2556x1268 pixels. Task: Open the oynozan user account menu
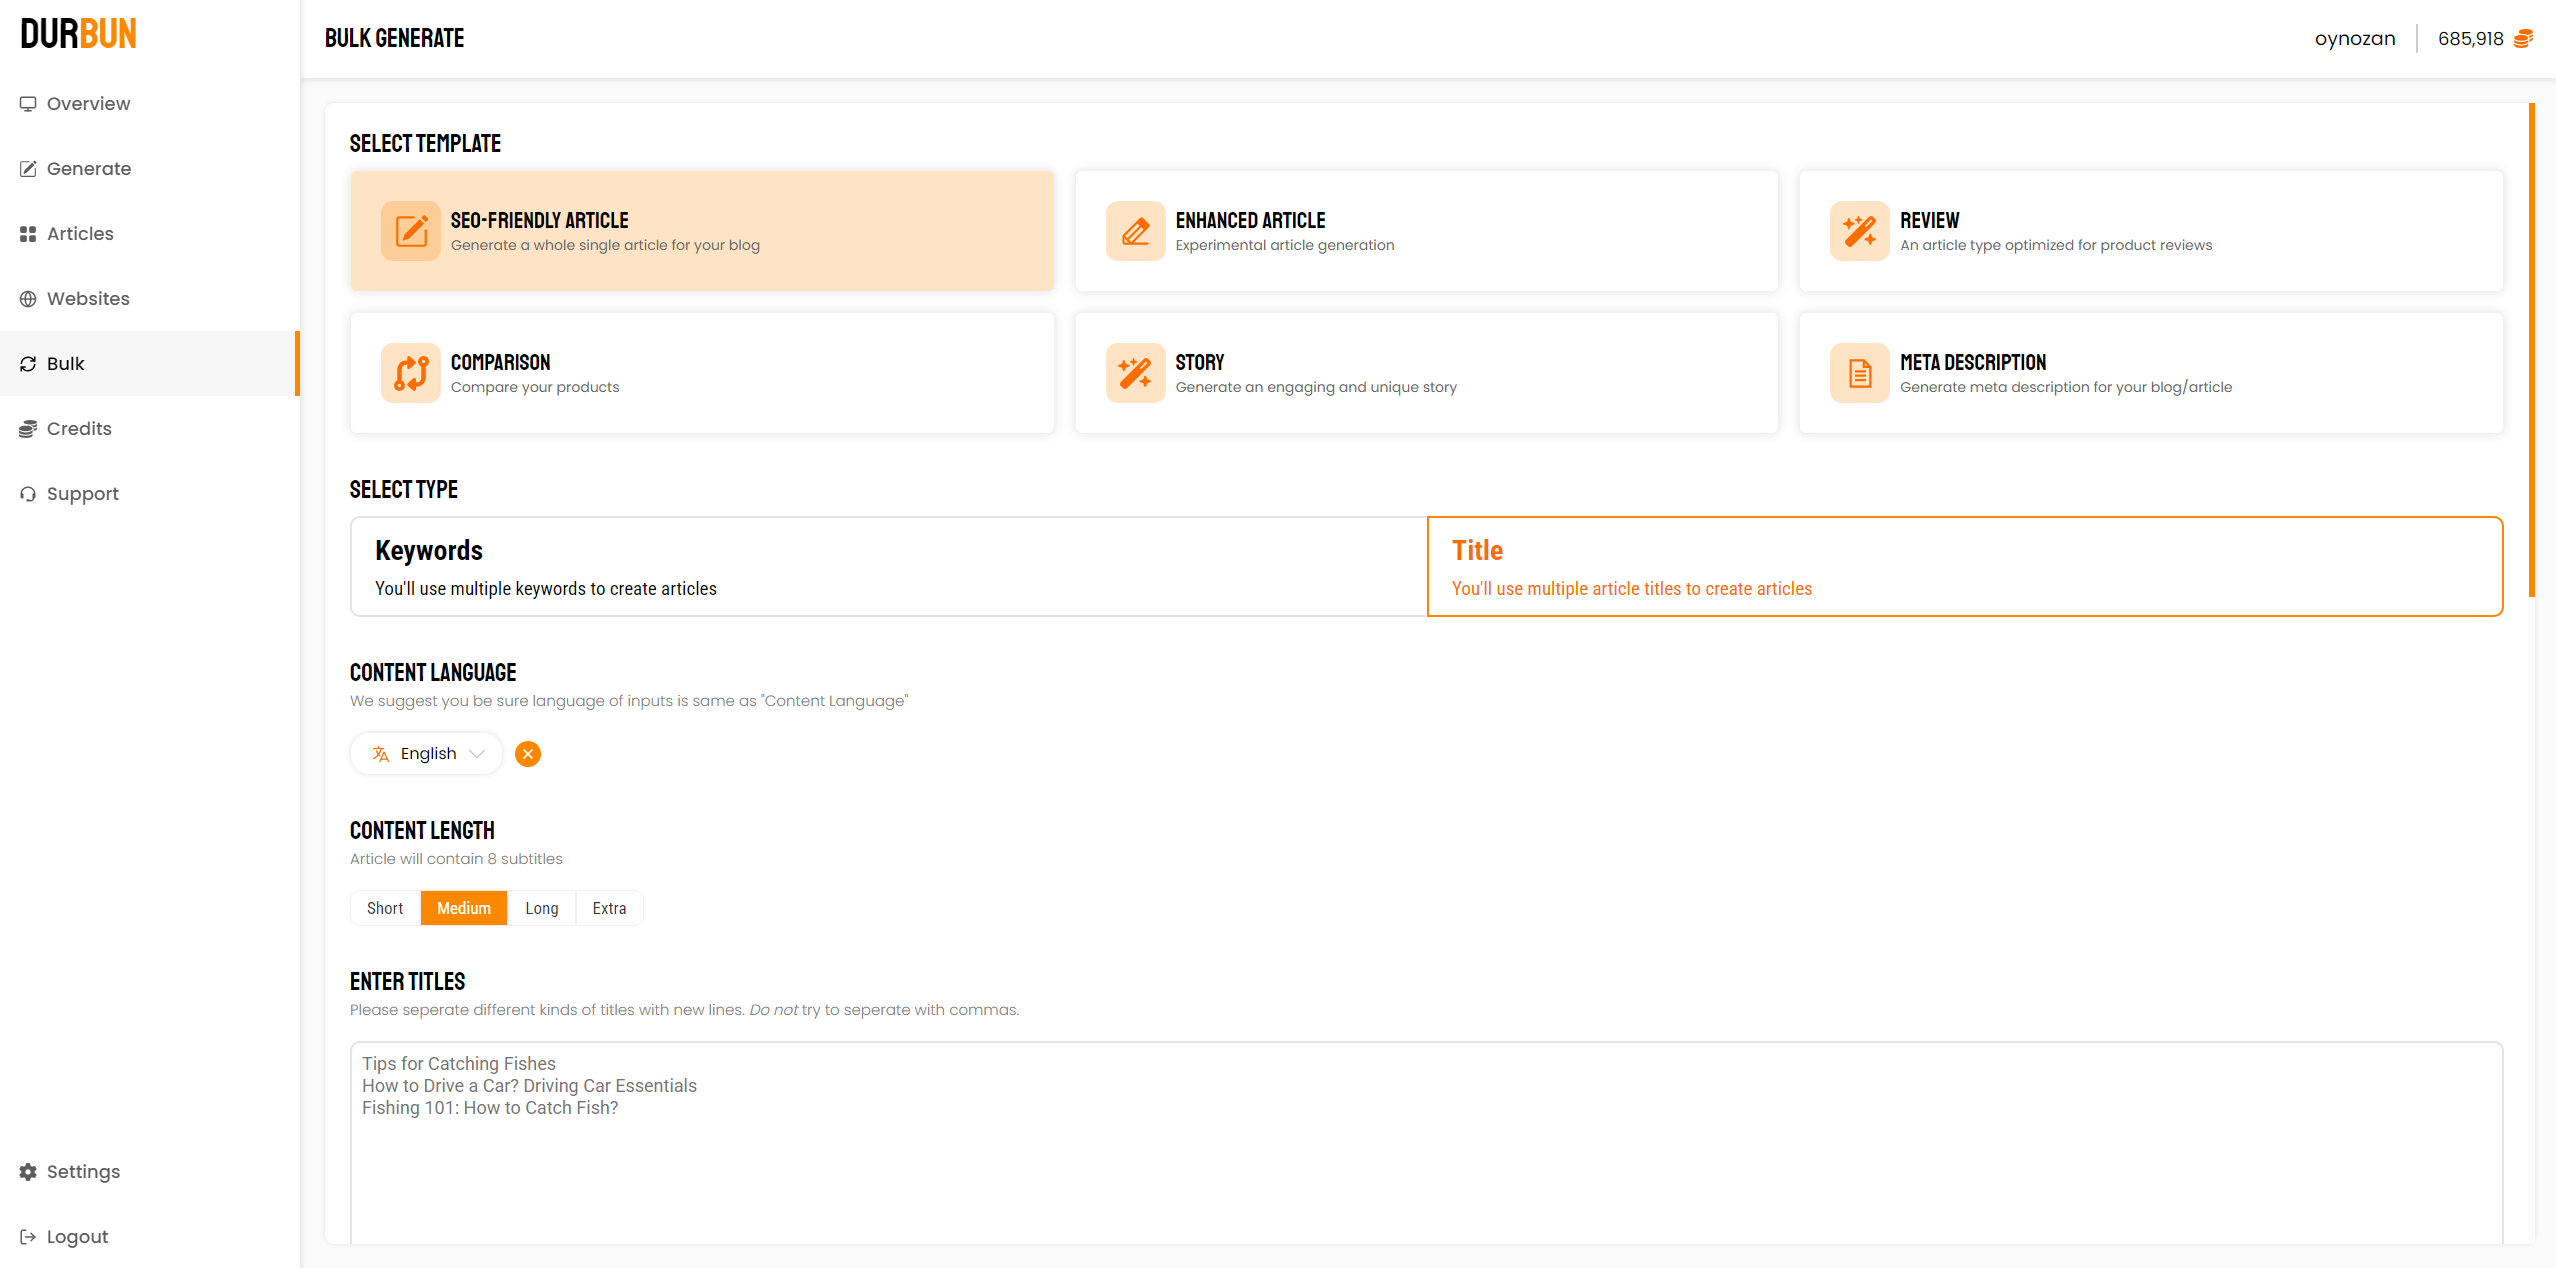[2354, 39]
